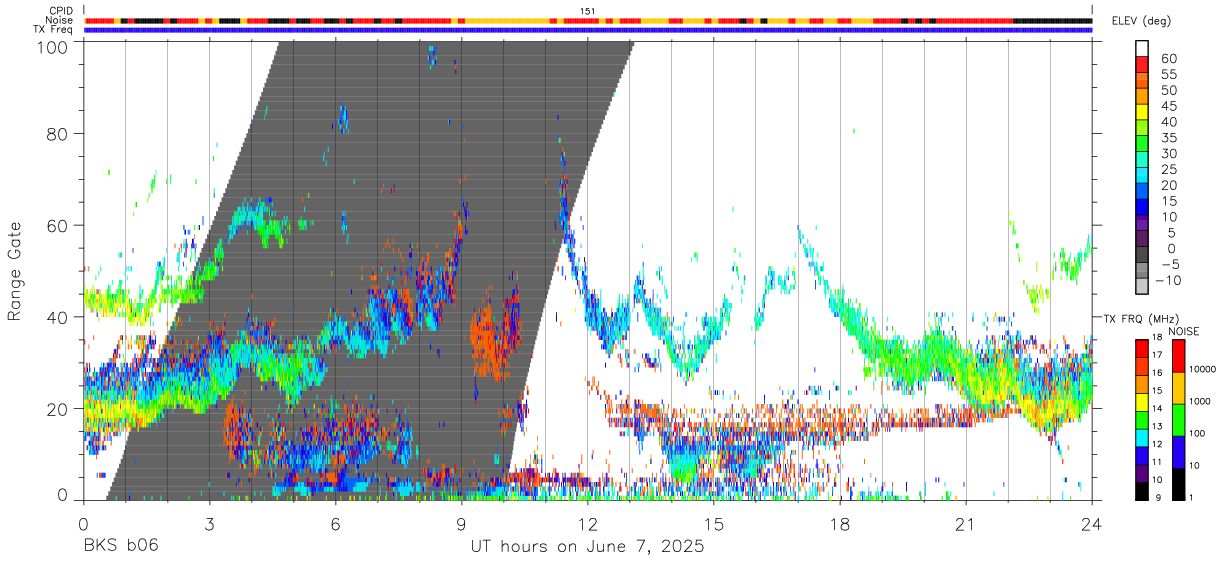1228x567 pixels.
Task: Click the NOISE legend label '10000'
Action: [1205, 370]
